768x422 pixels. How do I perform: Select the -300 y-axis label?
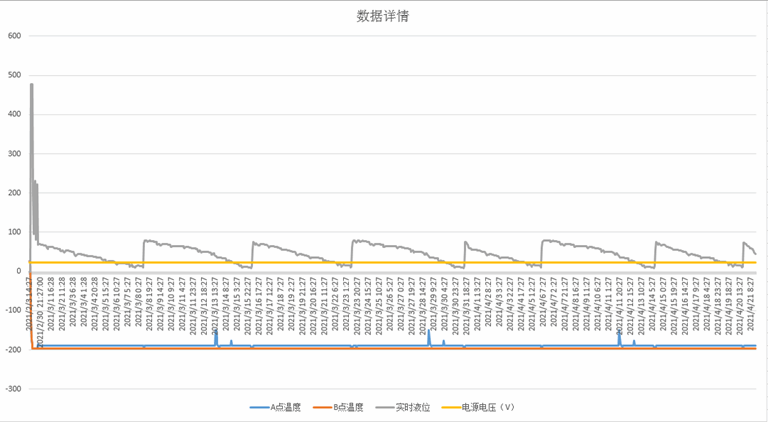coord(13,389)
